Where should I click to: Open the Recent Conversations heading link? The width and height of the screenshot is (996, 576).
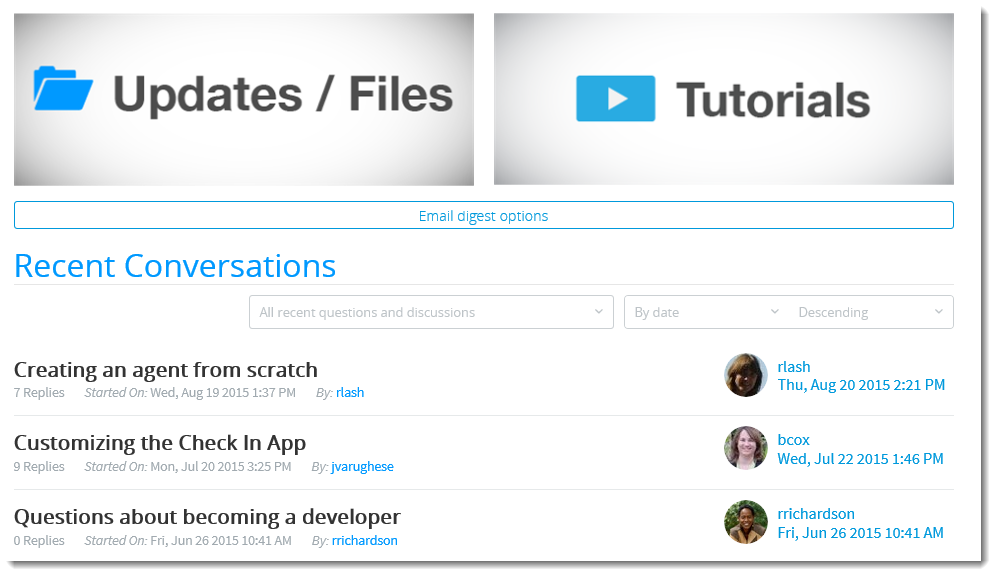[x=175, y=265]
